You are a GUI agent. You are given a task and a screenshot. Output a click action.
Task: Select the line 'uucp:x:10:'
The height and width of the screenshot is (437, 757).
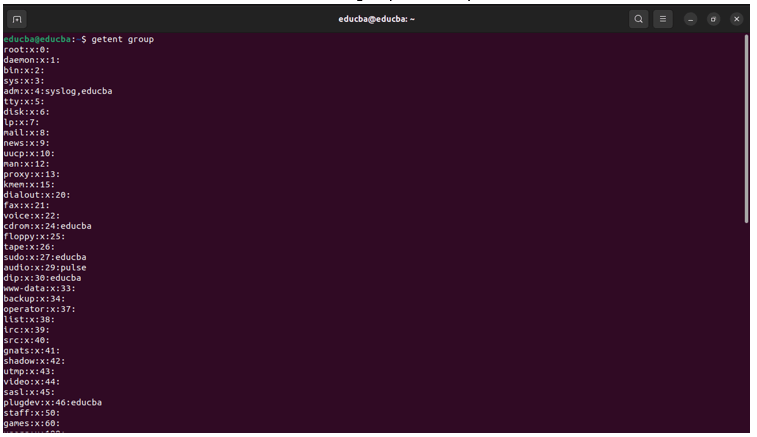[29, 154]
